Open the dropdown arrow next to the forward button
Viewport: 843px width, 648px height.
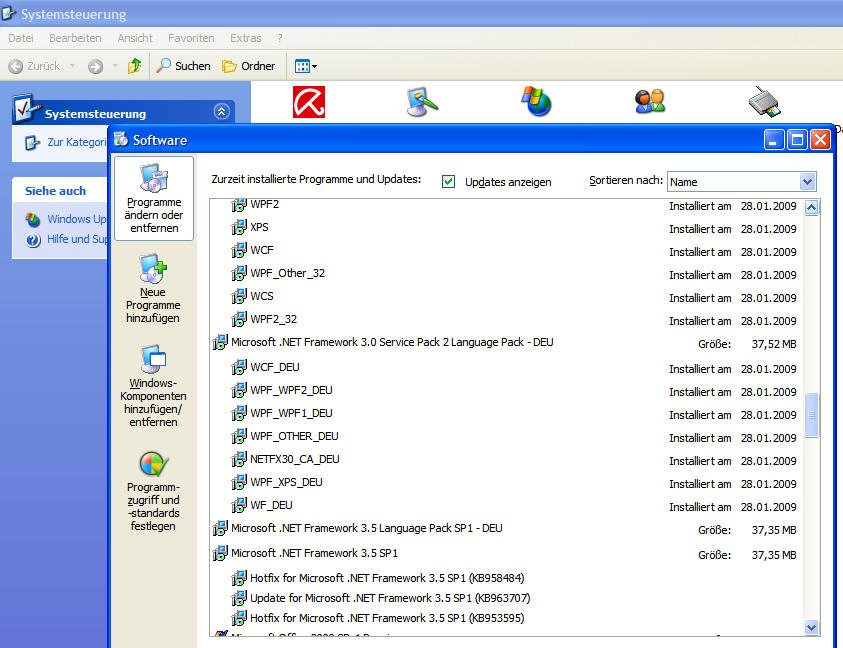click(115, 66)
